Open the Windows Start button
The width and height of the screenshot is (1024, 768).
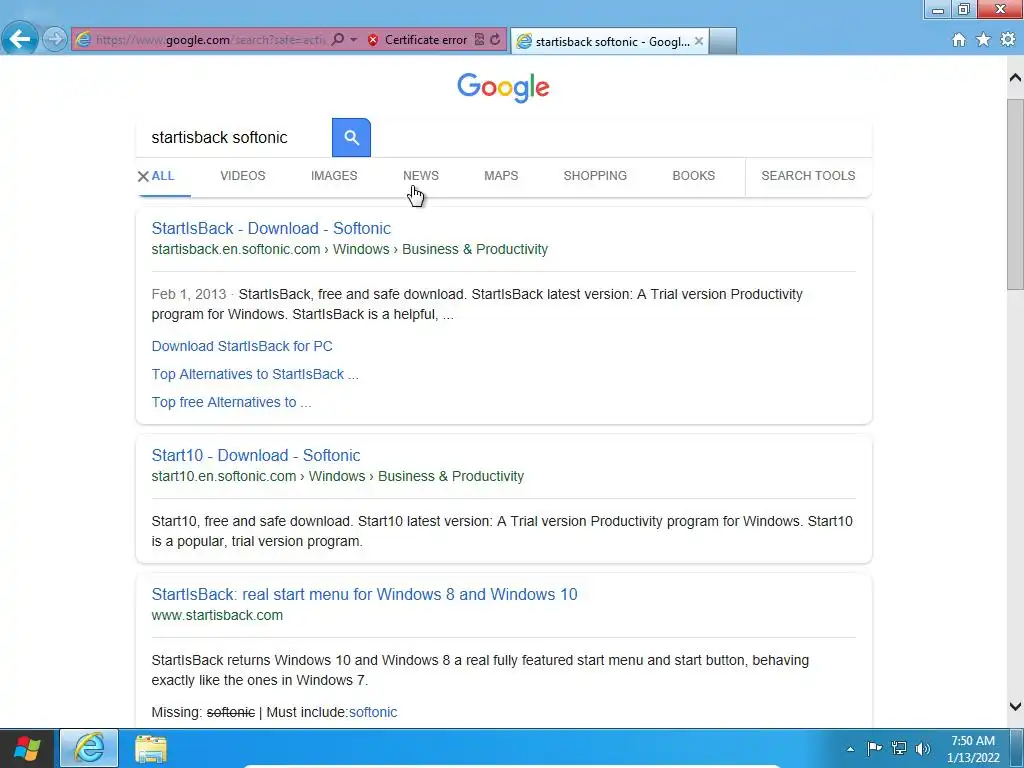pos(26,748)
